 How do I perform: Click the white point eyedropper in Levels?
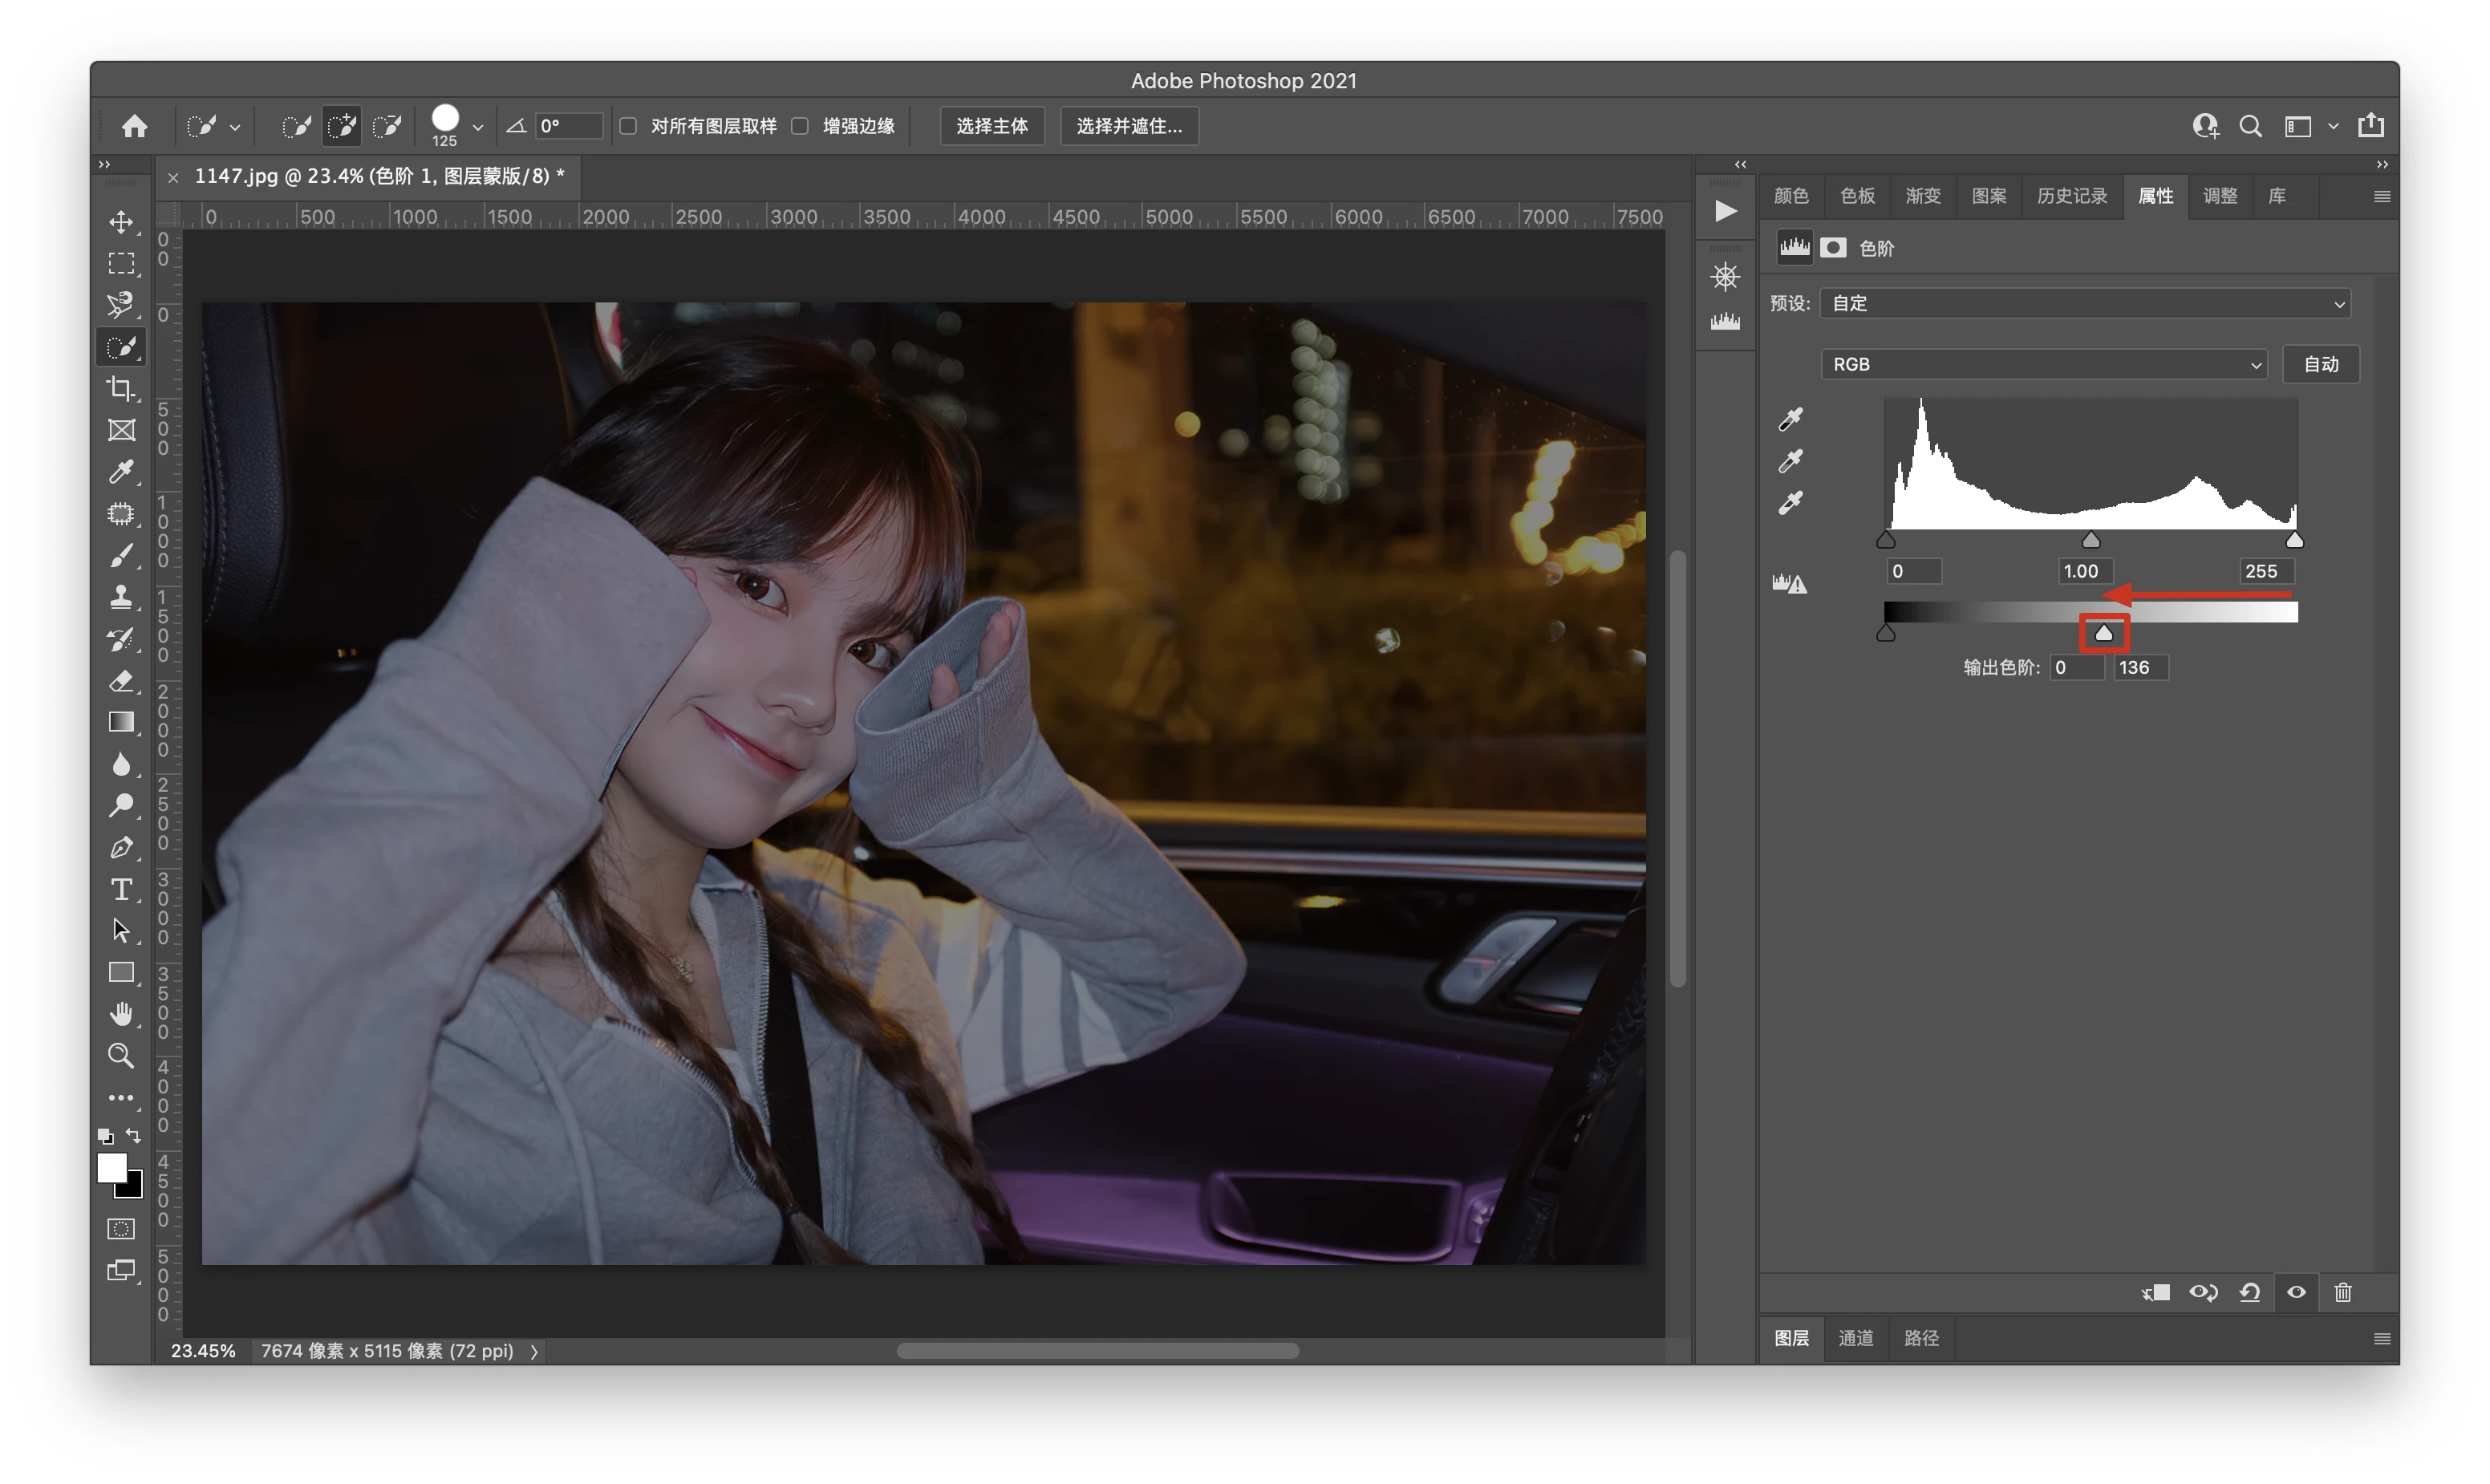click(1790, 502)
